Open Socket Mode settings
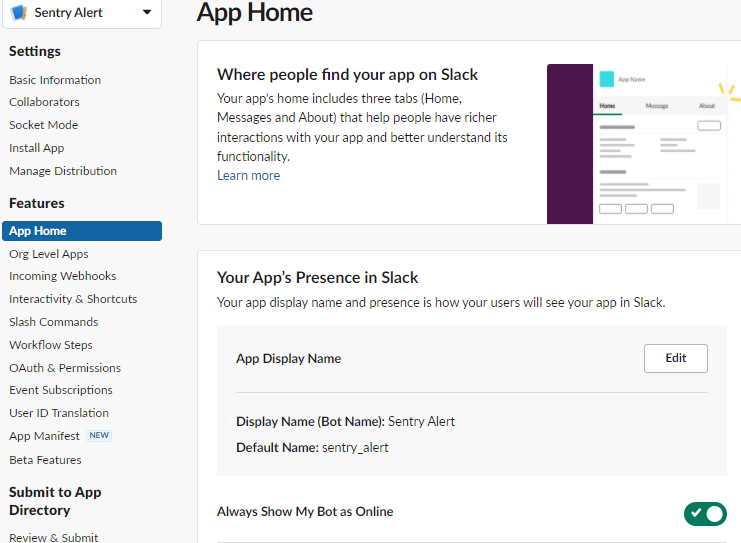This screenshot has height=543, width=741. pos(43,125)
